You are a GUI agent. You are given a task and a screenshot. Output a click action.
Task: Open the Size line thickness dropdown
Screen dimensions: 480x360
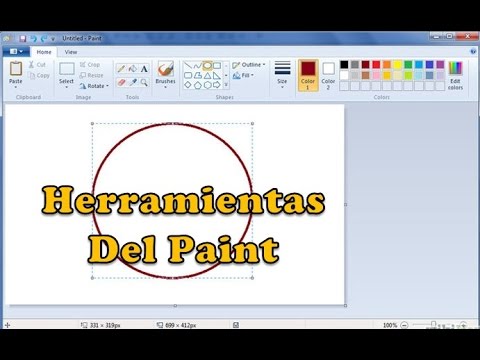[282, 75]
